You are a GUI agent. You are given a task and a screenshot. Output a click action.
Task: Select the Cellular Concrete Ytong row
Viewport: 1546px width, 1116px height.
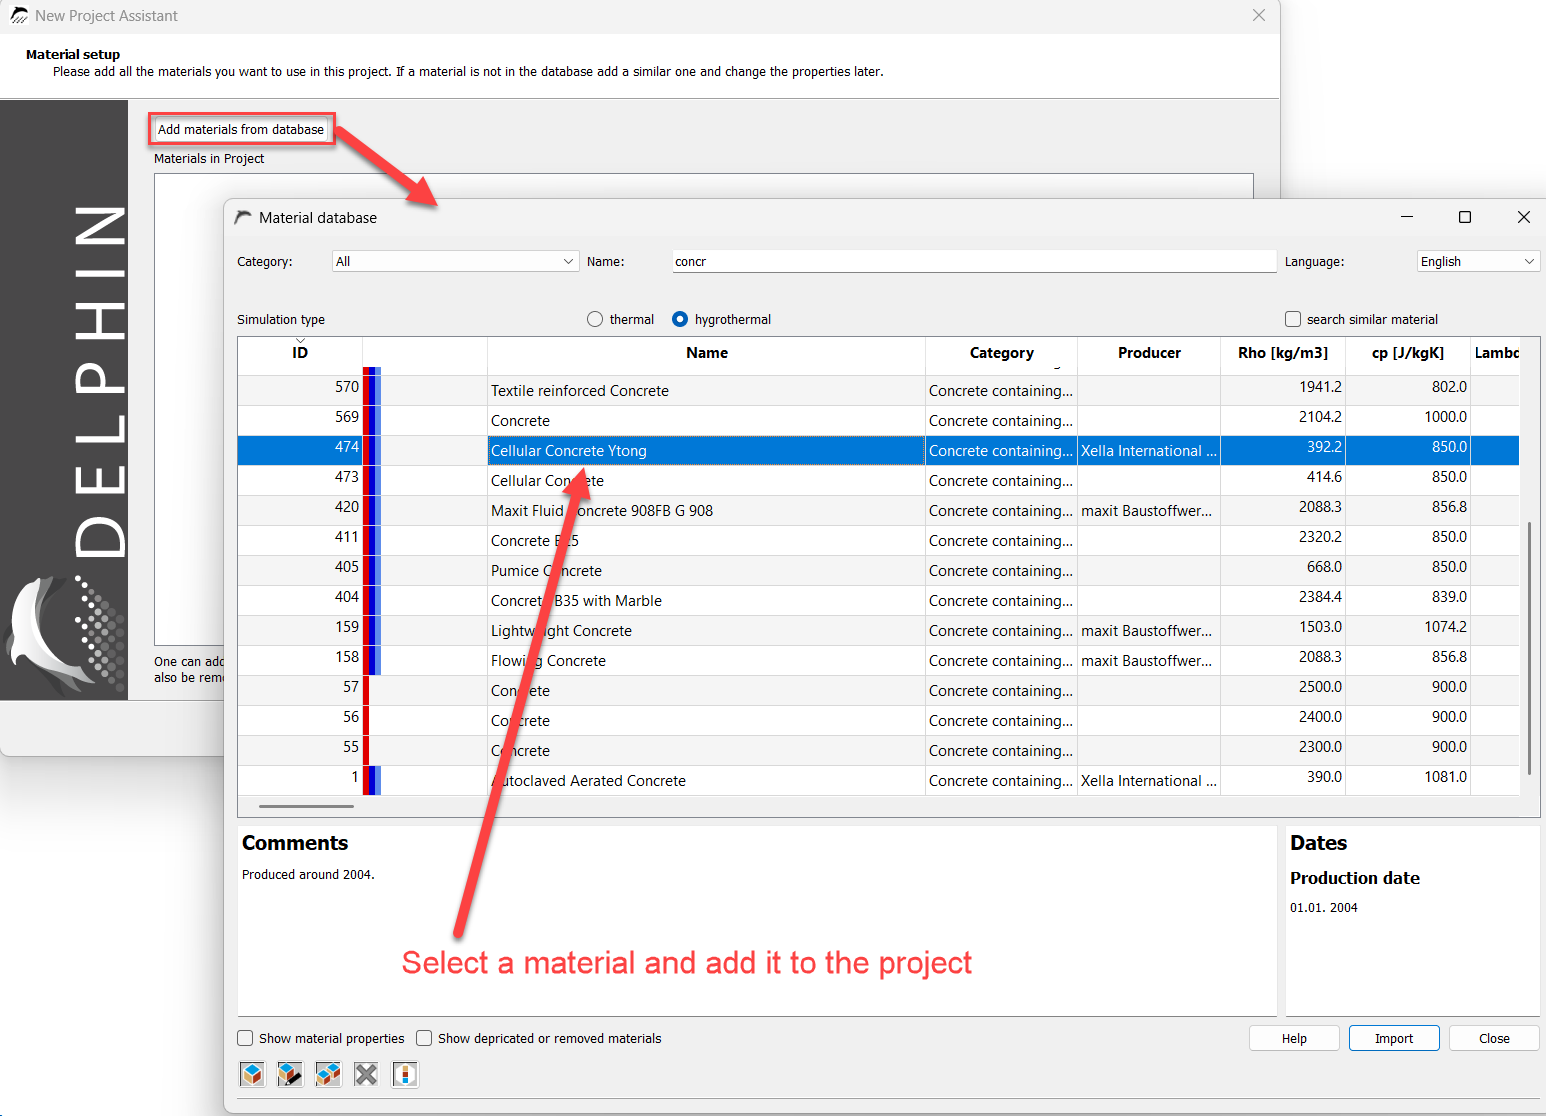click(878, 451)
